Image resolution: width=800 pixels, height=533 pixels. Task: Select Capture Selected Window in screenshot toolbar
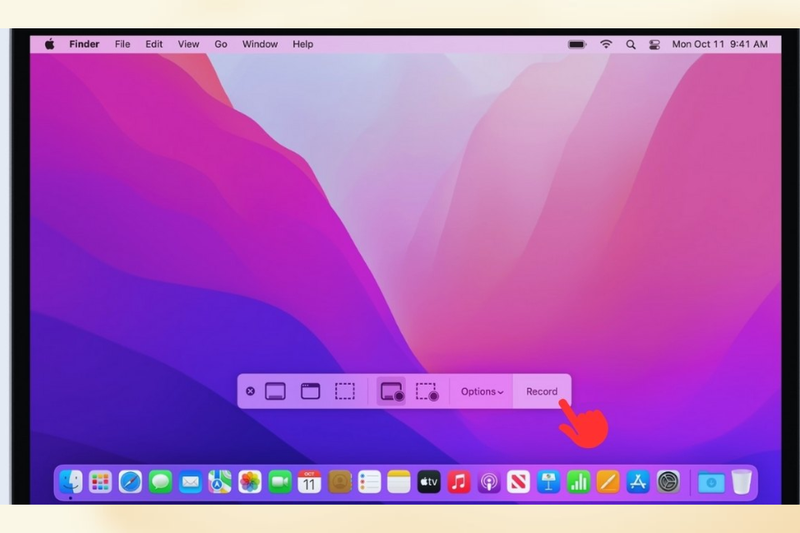pyautogui.click(x=310, y=391)
